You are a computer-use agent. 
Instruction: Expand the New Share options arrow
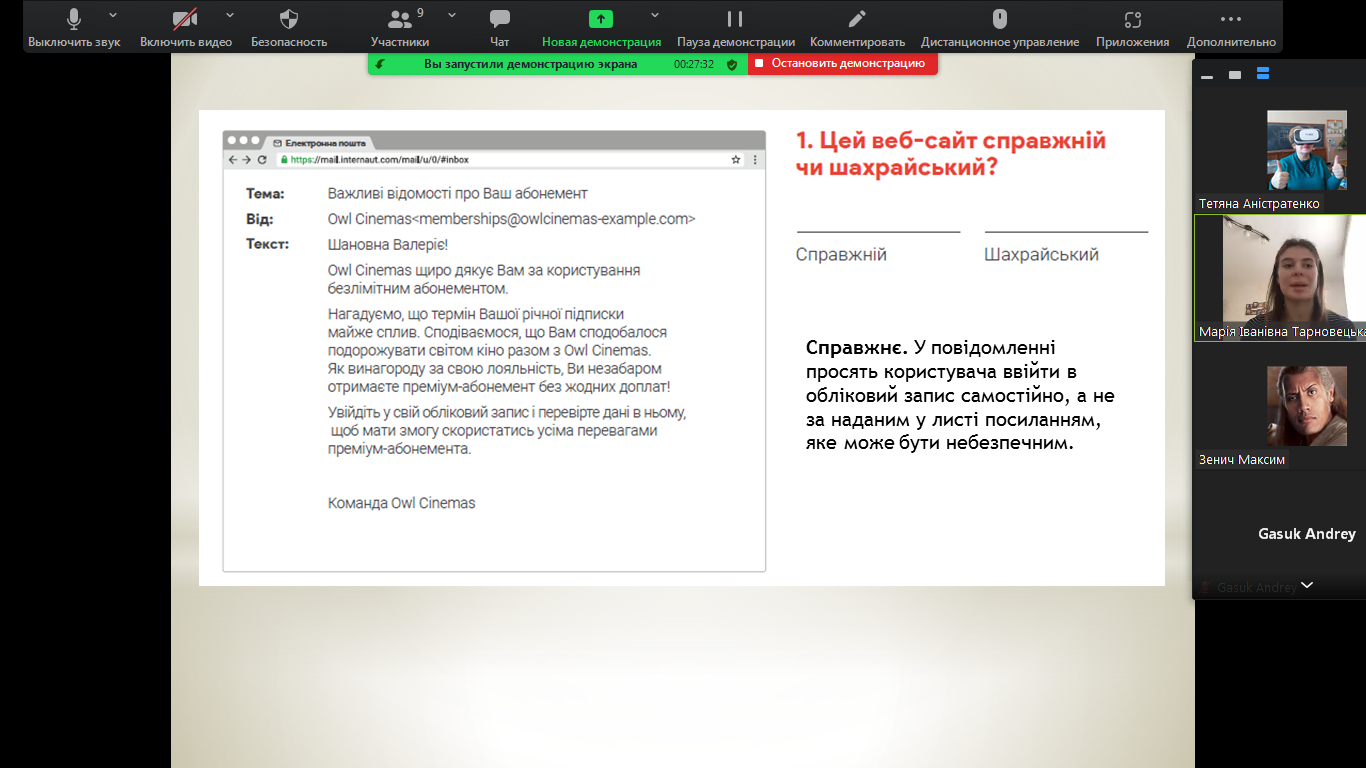point(655,15)
